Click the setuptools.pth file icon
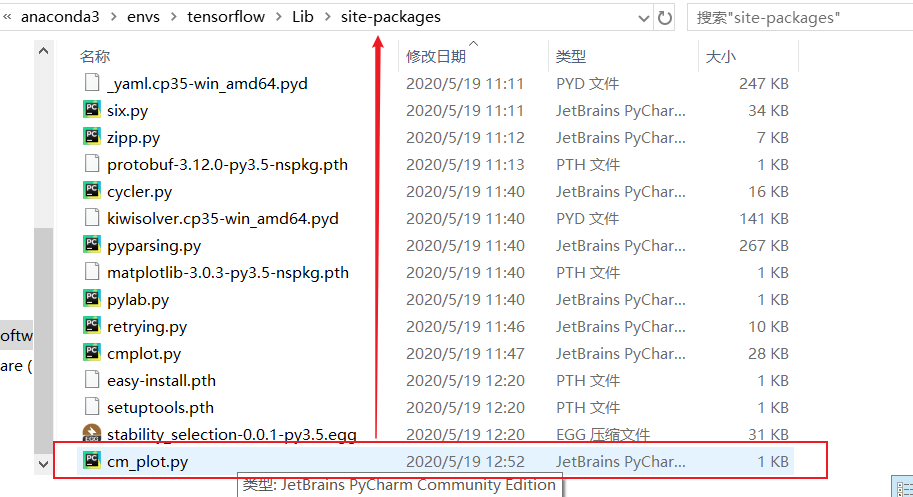Viewport: 913px width, 497px height. [92, 407]
